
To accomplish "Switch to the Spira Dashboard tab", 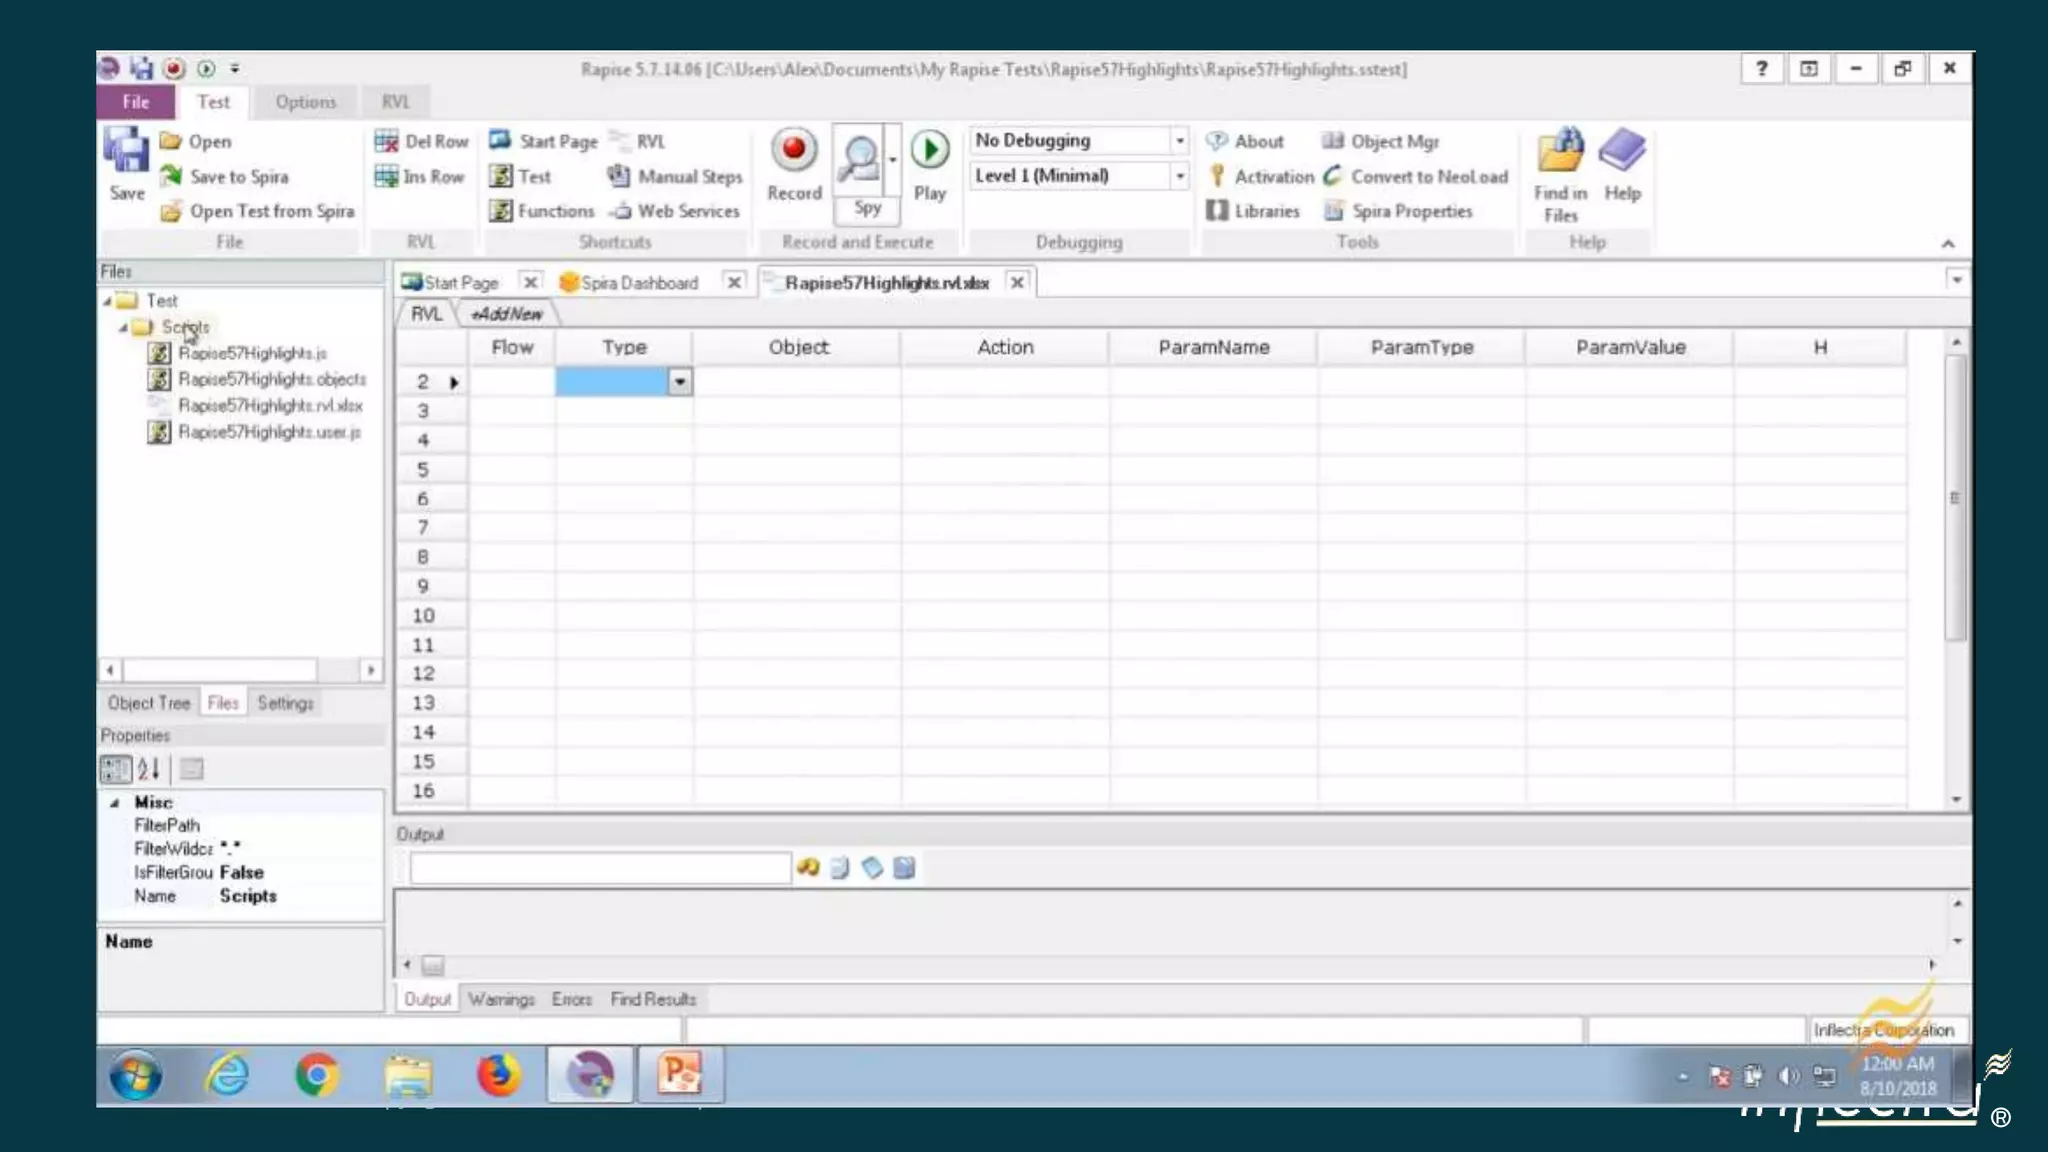I will 638,283.
